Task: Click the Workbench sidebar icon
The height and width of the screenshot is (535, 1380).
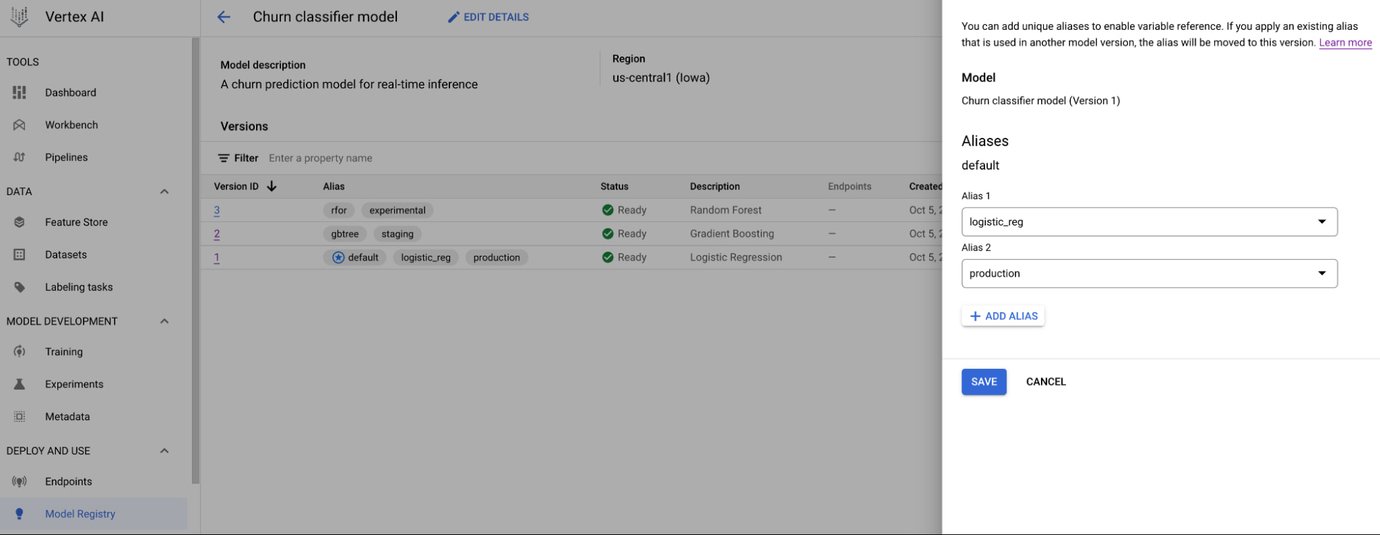Action: pyautogui.click(x=19, y=125)
